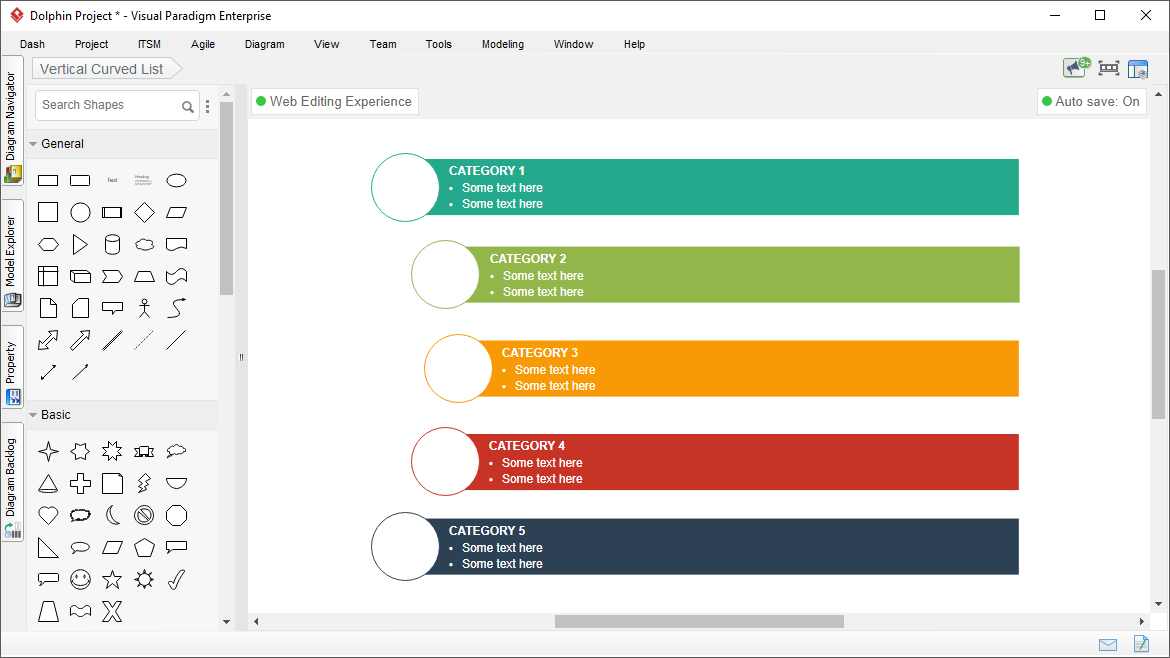
Task: Open the panel layout icon in top right
Action: (1138, 69)
